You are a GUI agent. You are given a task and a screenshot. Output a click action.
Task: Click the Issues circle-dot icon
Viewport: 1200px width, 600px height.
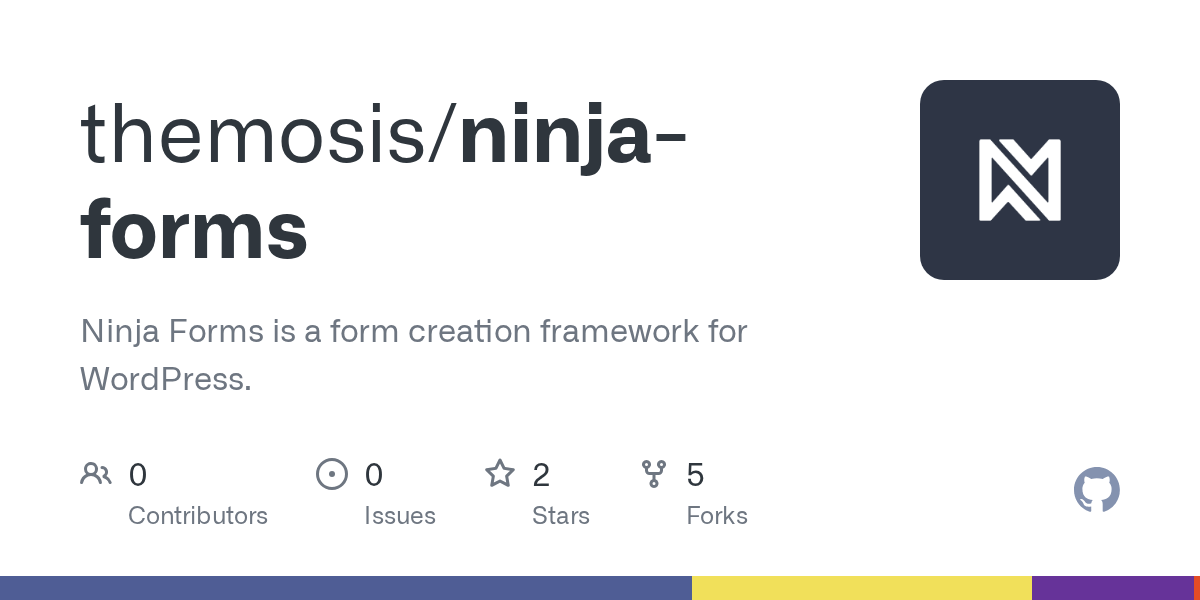coord(332,474)
